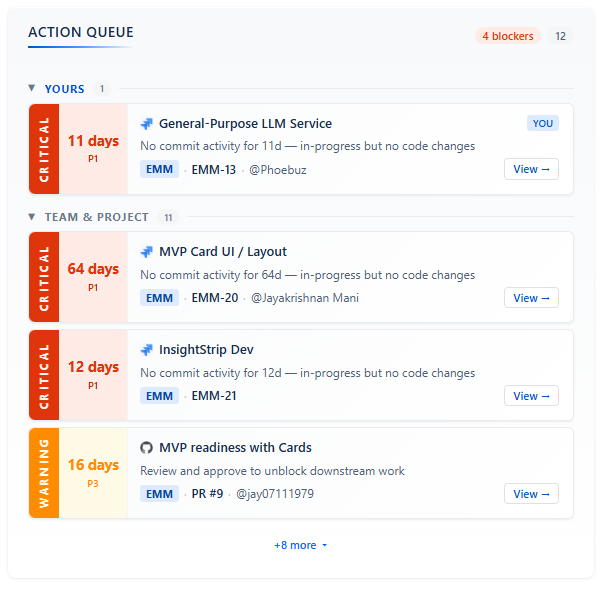Click the YOURS count badge showing 1

pos(102,89)
